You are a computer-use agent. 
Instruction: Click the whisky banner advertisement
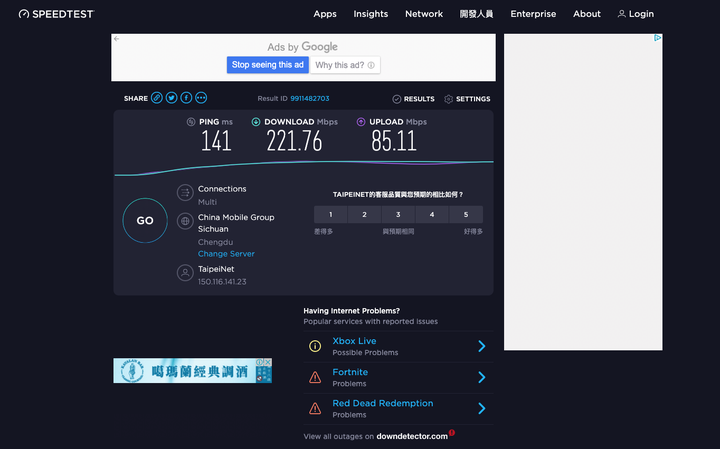pos(192,370)
